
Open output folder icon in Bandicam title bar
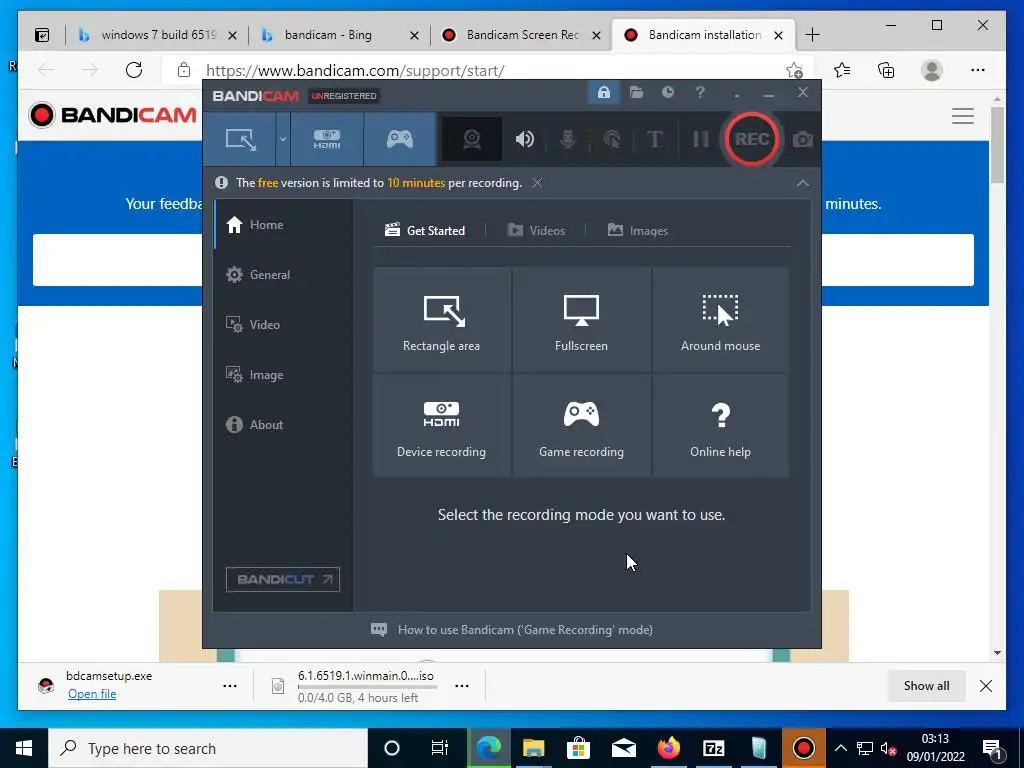point(636,93)
